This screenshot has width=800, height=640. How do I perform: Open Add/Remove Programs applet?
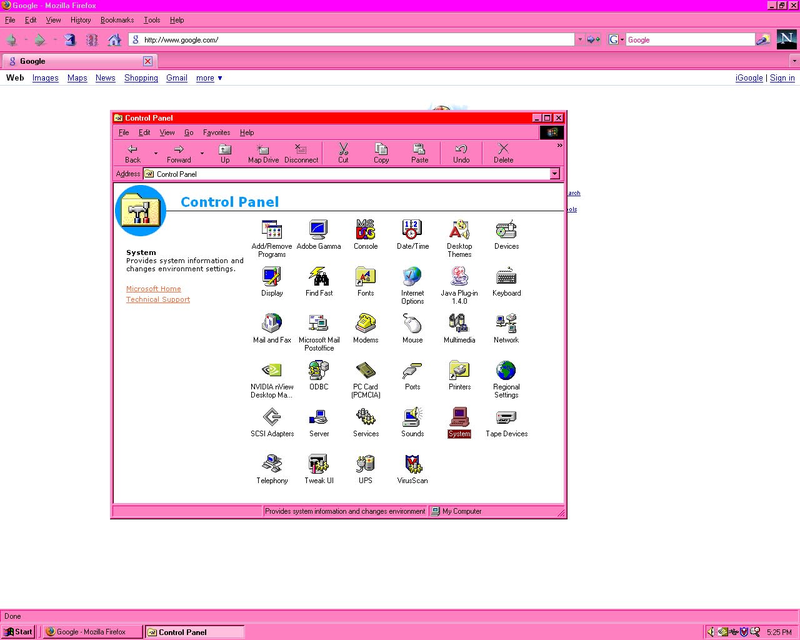pyautogui.click(x=271, y=238)
